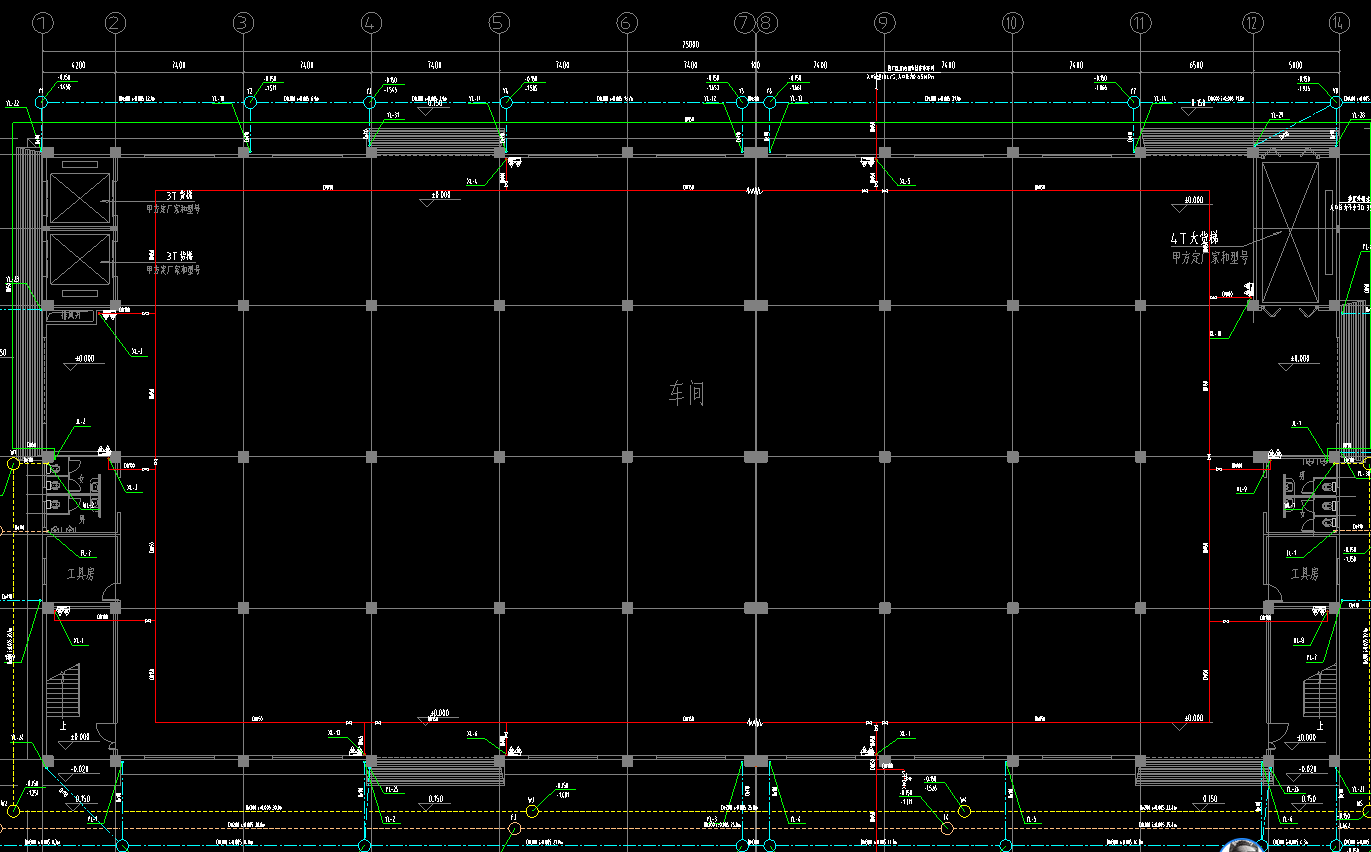
Task: Click the 4200 dimension text
Action: click(77, 65)
